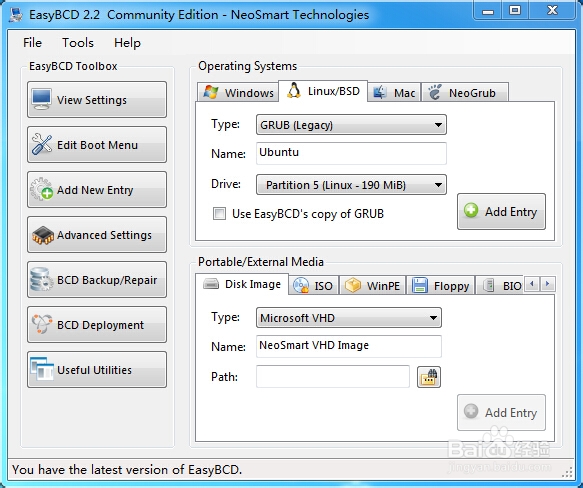583x488 pixels.
Task: Open View Settings in the toolbox
Action: (x=97, y=100)
